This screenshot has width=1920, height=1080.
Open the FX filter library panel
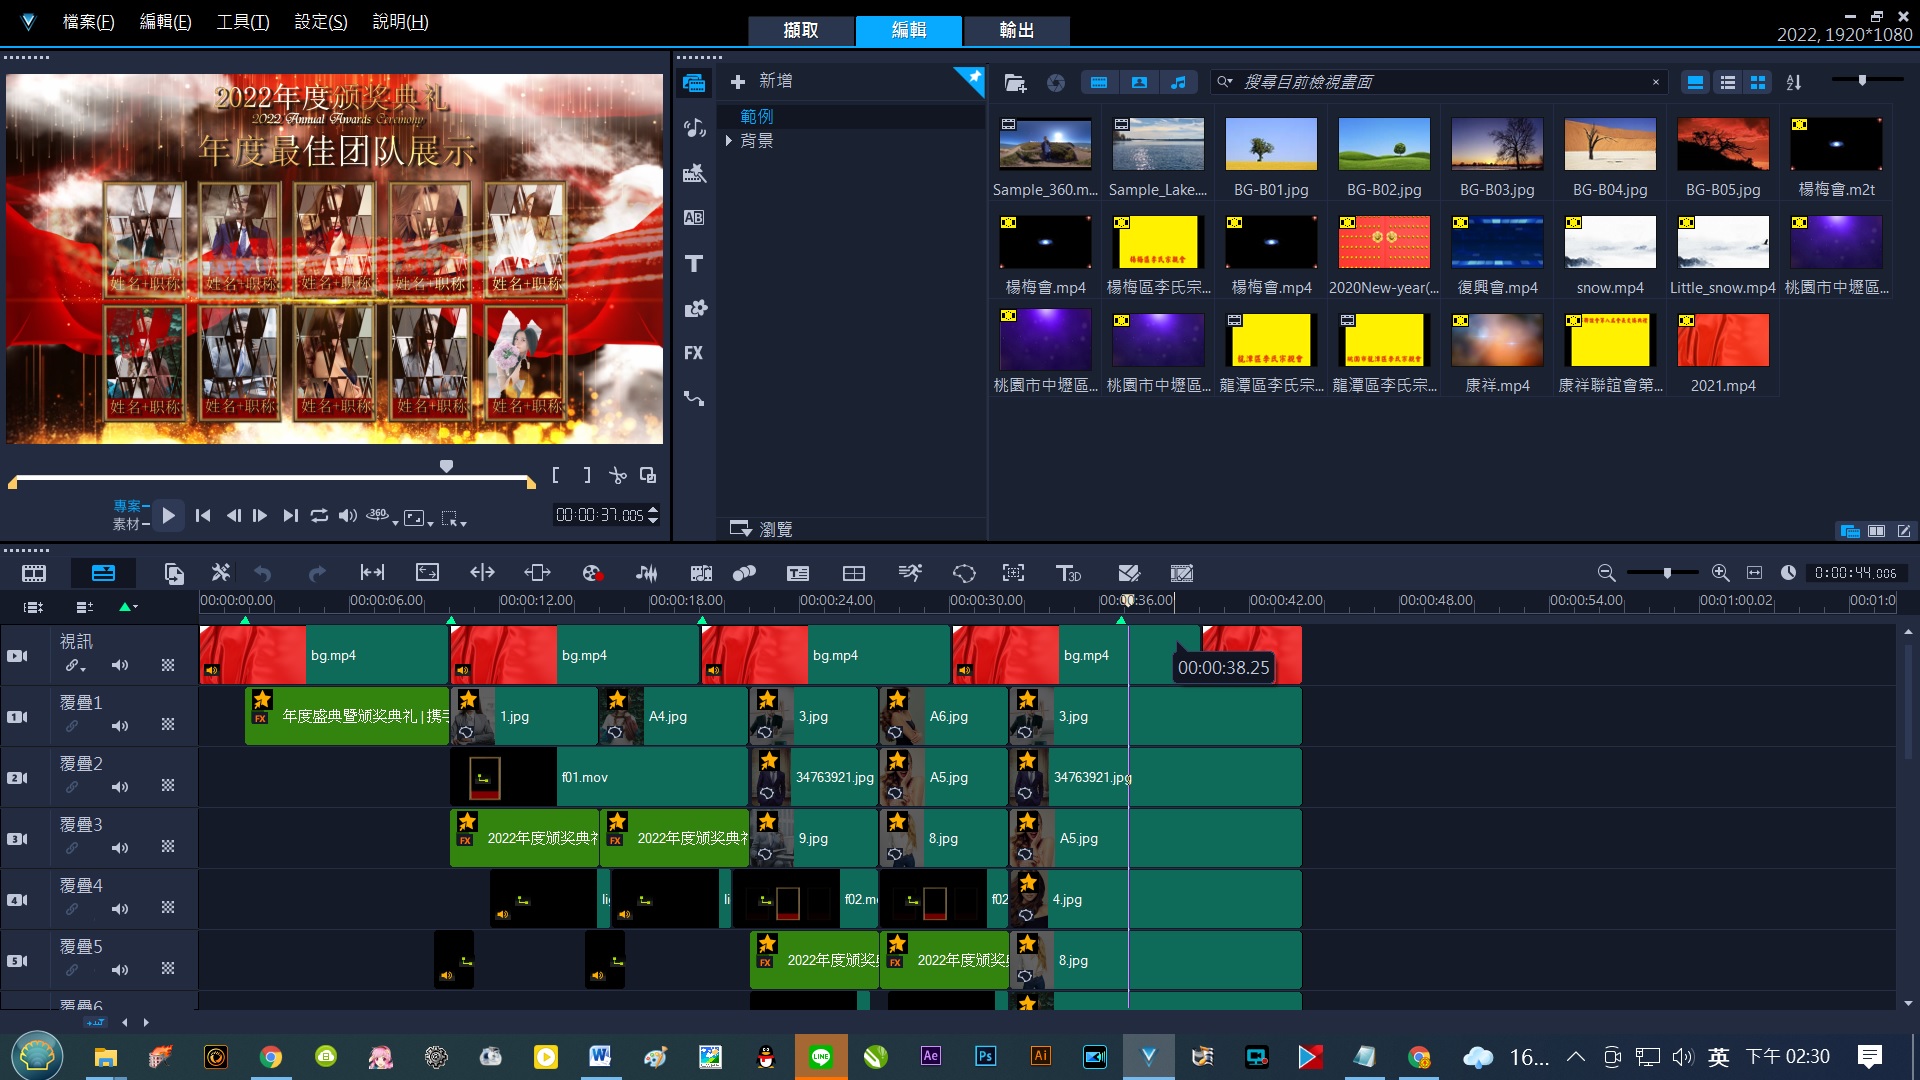point(694,352)
